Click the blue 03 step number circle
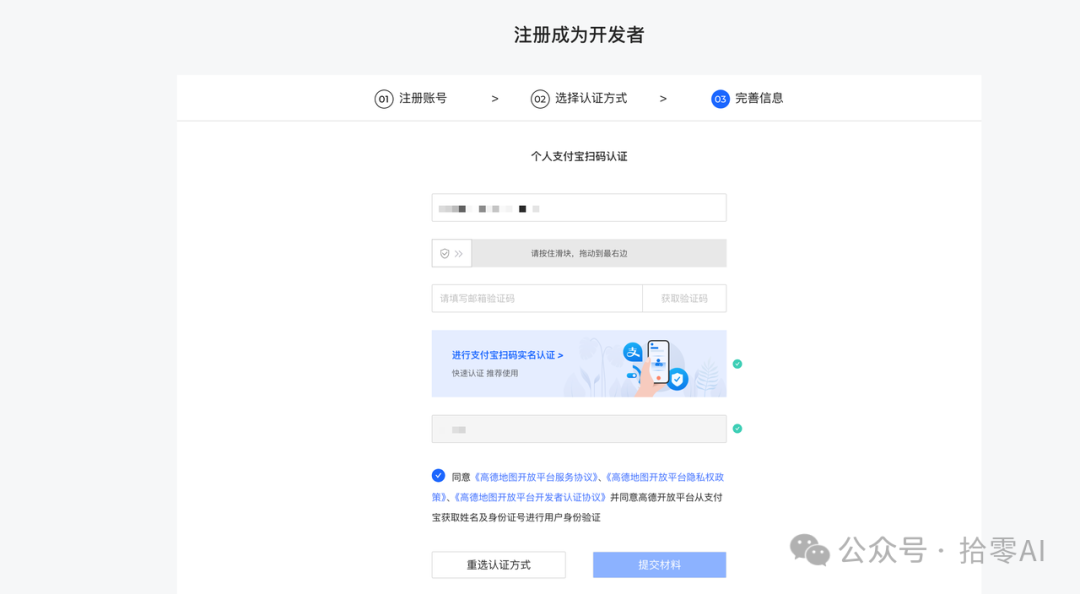The image size is (1080, 594). click(x=720, y=99)
